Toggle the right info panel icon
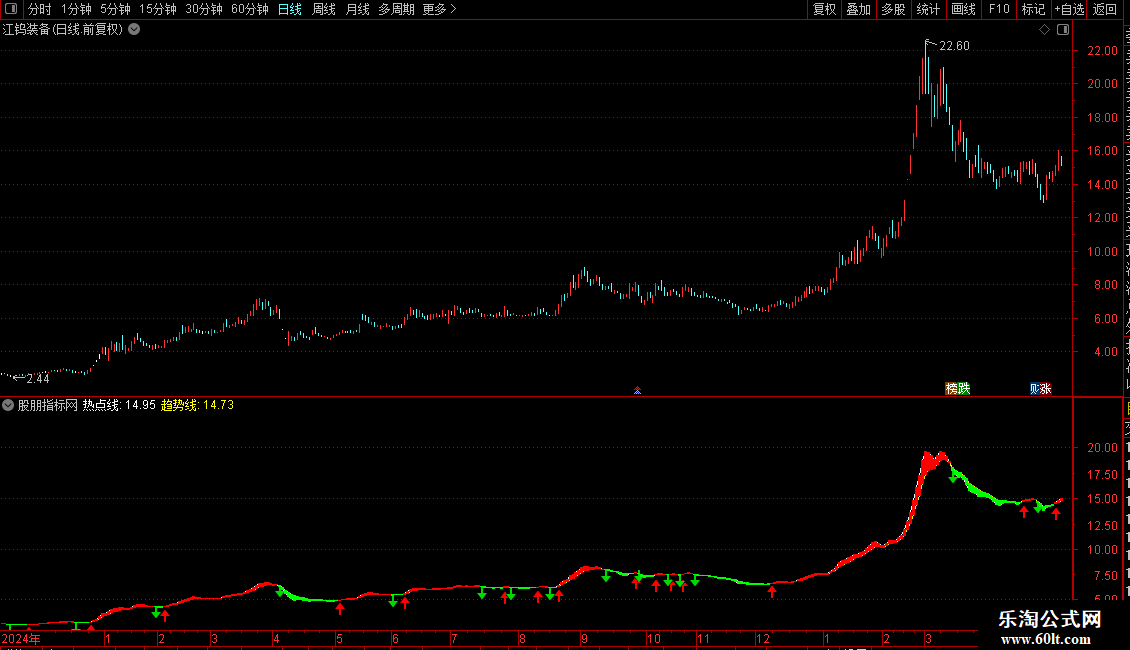The height and width of the screenshot is (650, 1130). click(1063, 30)
